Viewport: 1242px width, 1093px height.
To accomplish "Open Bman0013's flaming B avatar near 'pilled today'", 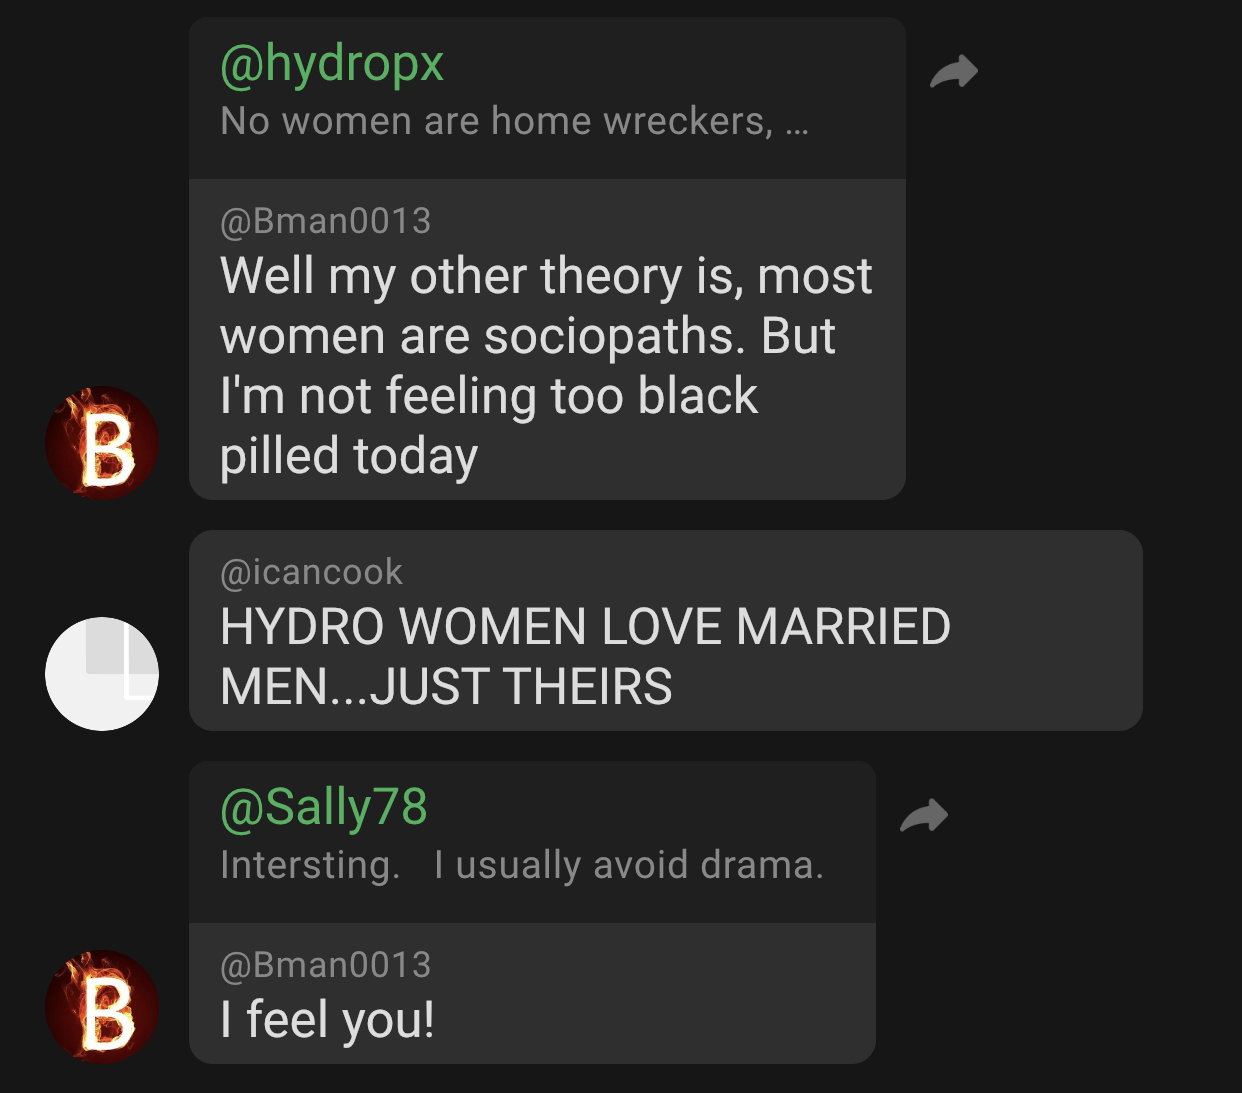I will pos(102,443).
